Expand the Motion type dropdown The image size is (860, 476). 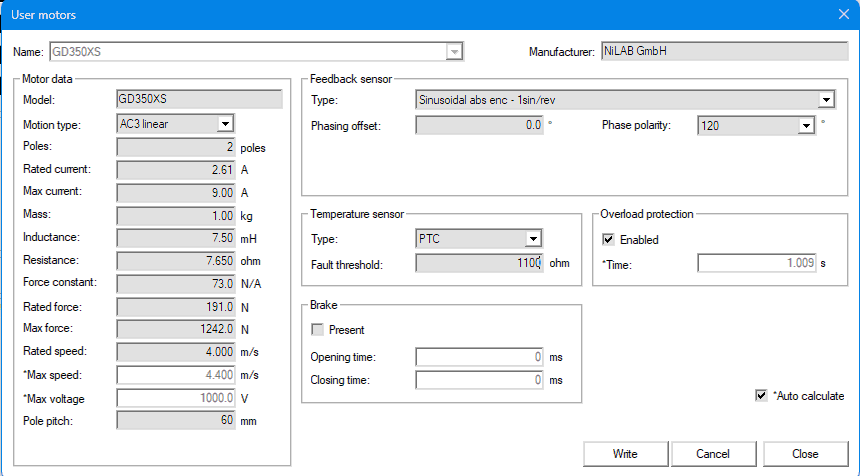point(225,123)
